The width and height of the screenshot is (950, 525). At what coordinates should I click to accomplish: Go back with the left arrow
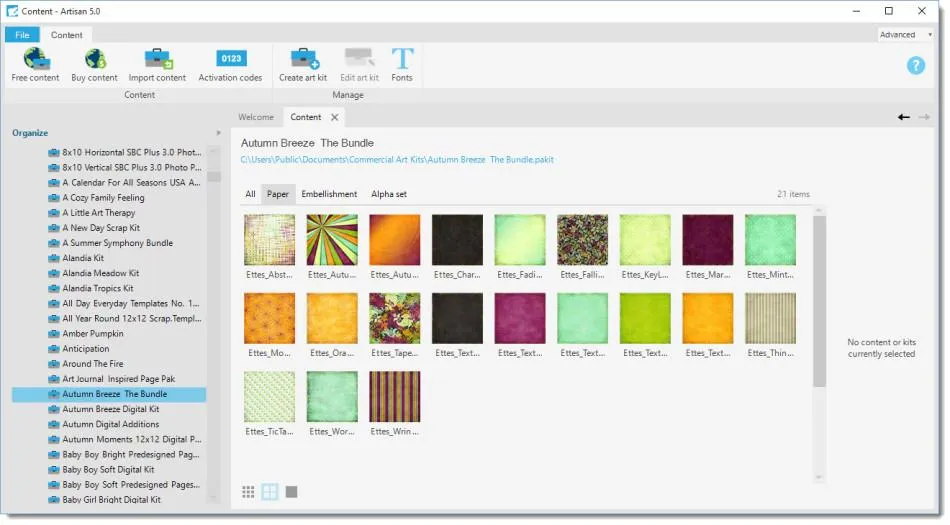point(903,117)
